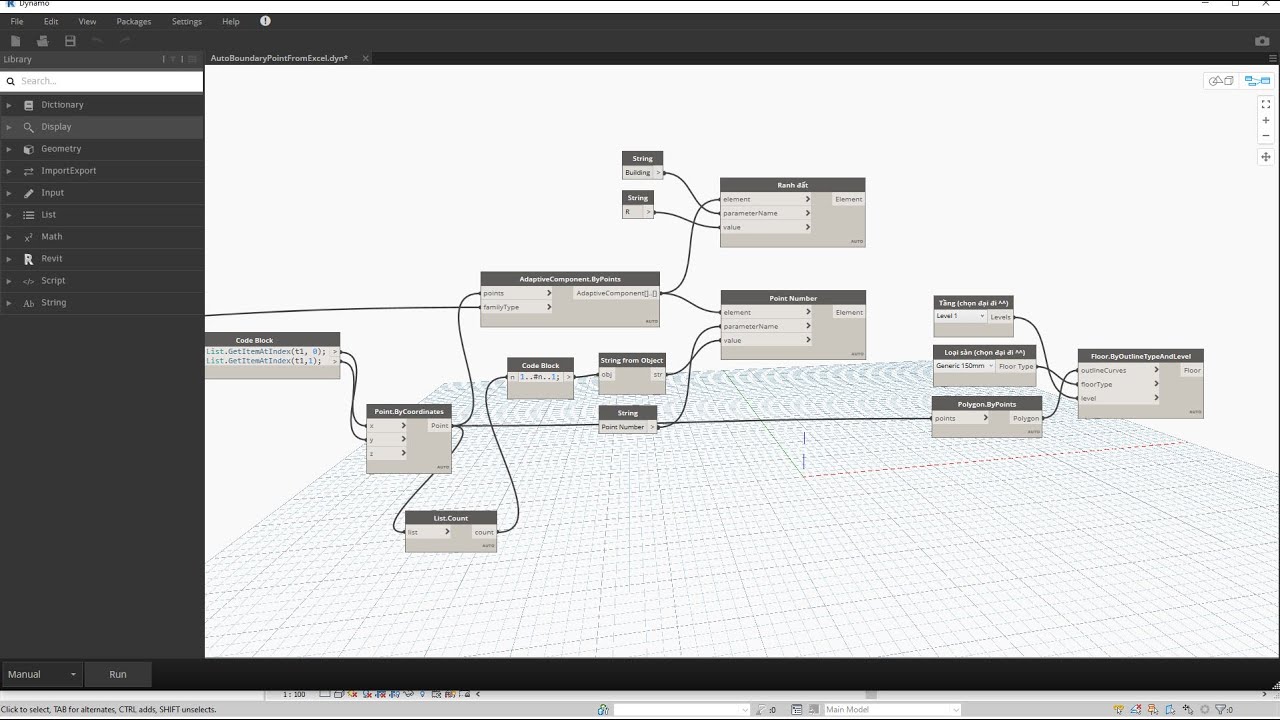Zoom in on the workspace
Screen dimensions: 1280x720
pyautogui.click(x=1265, y=120)
